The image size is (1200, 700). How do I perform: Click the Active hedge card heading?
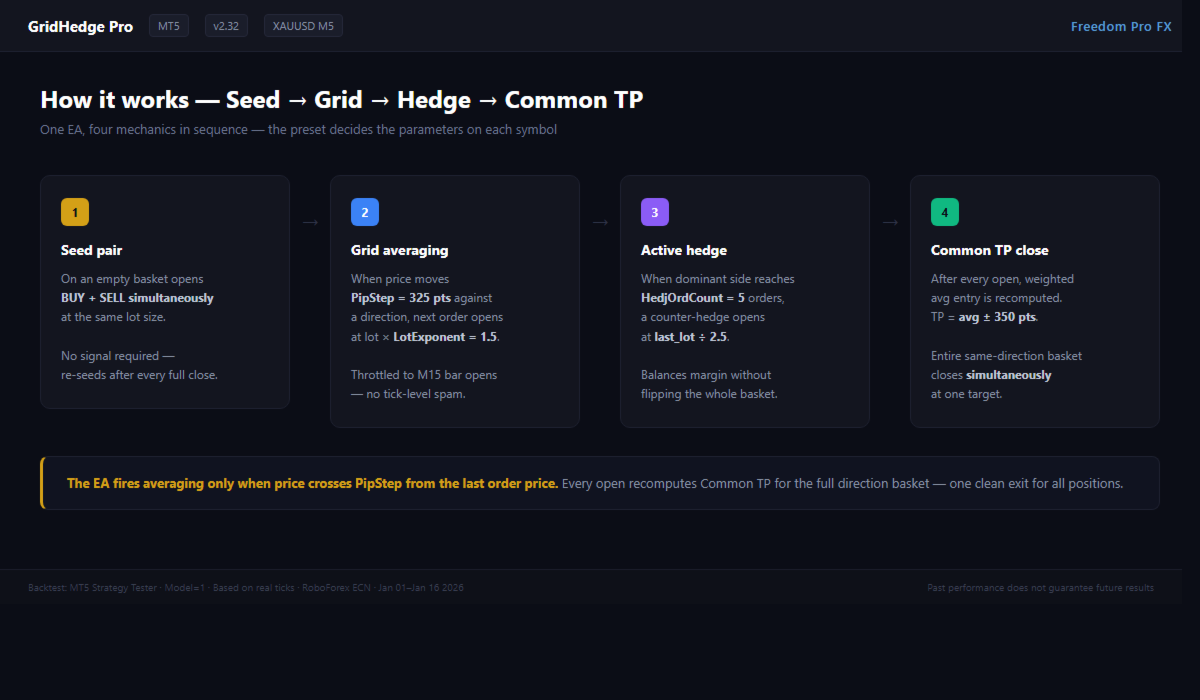[x=686, y=250]
